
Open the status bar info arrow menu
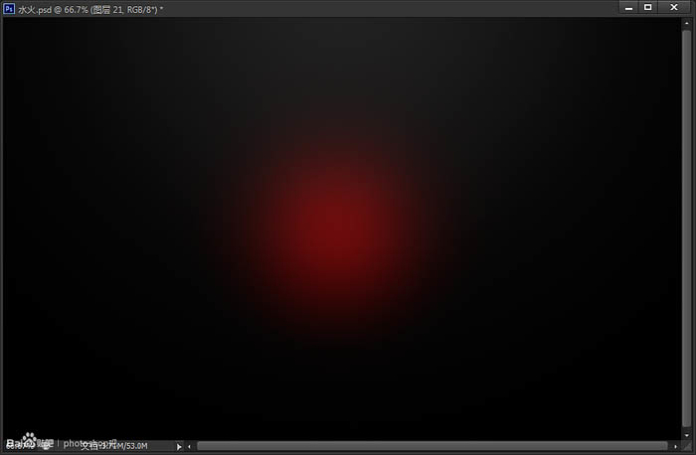pyautogui.click(x=179, y=447)
